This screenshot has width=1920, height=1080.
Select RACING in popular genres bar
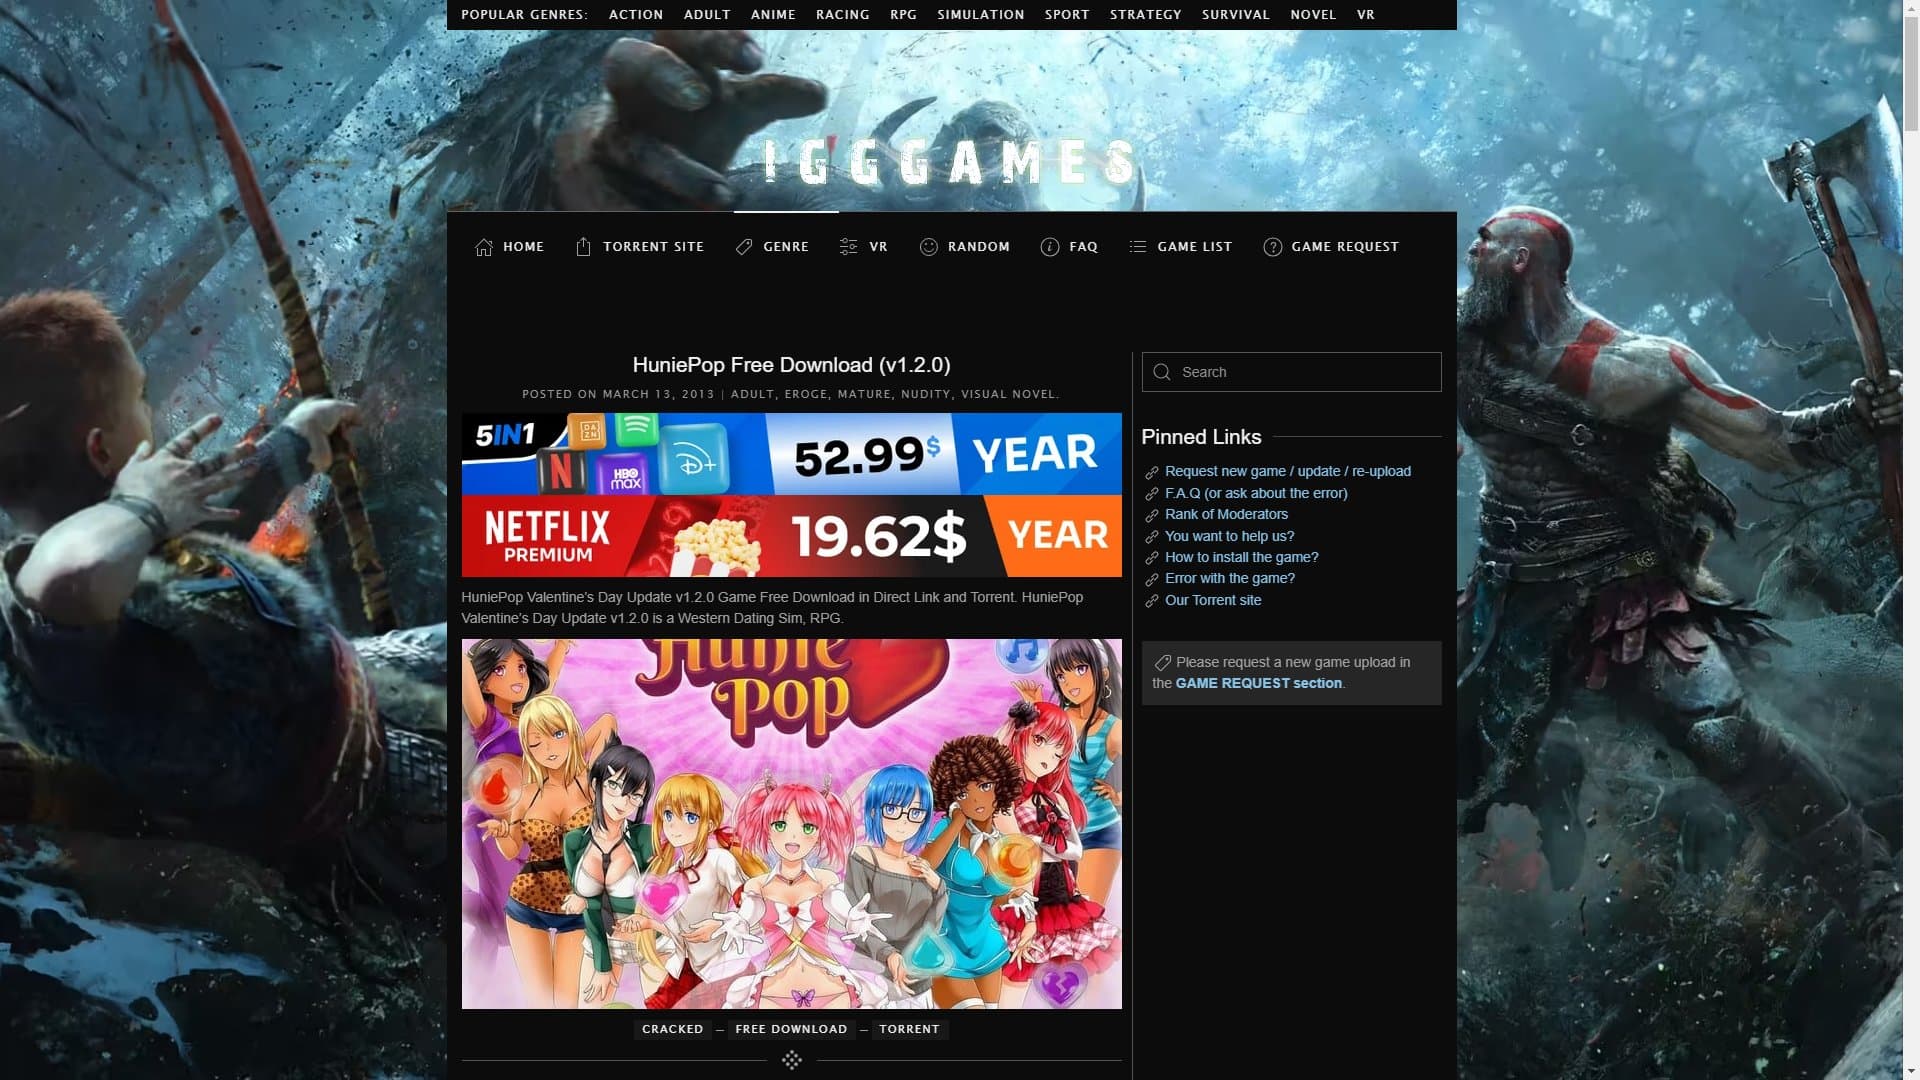click(843, 15)
